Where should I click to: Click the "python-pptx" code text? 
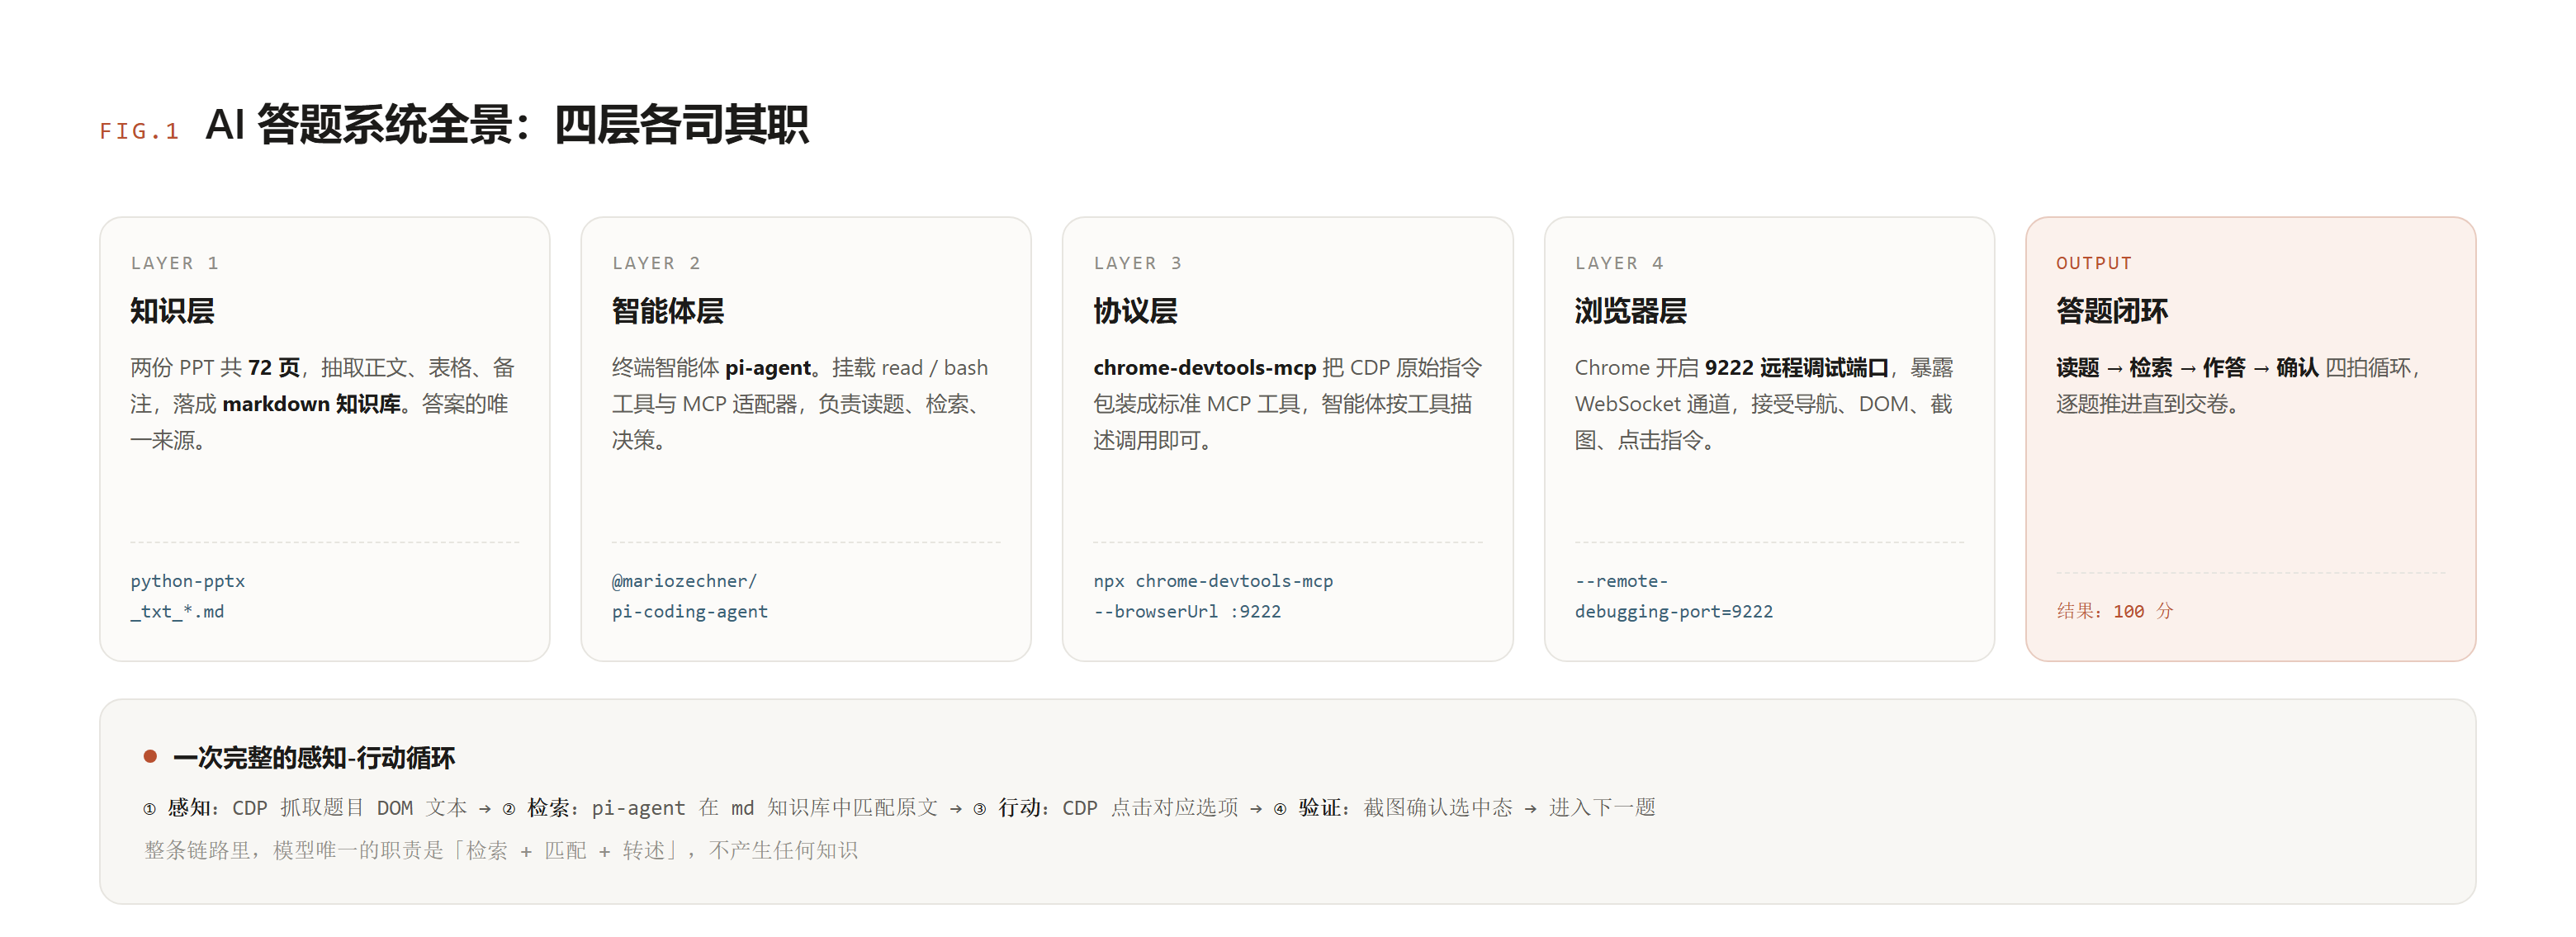187,581
